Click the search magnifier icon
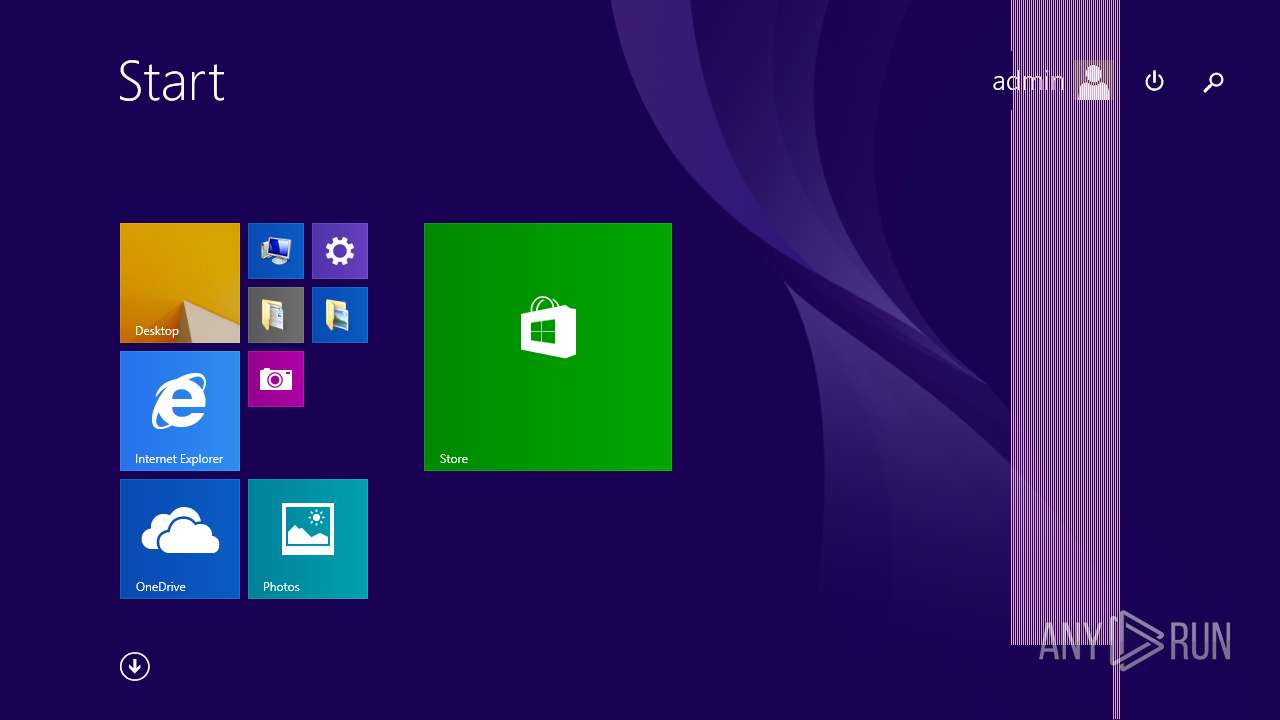 [x=1213, y=82]
